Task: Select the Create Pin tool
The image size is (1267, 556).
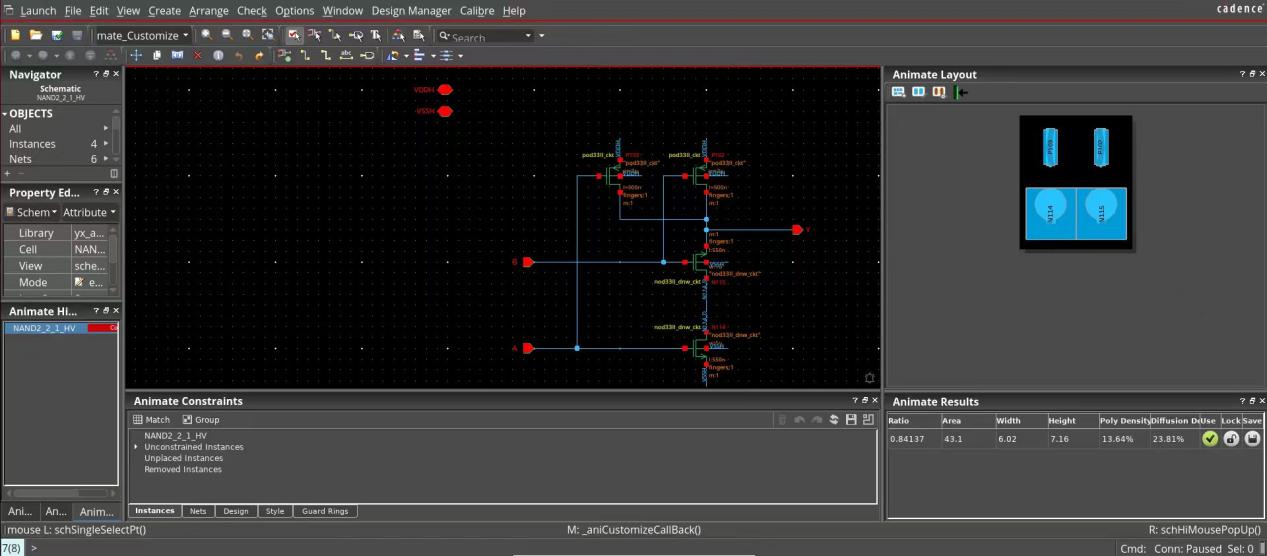Action: click(x=367, y=55)
